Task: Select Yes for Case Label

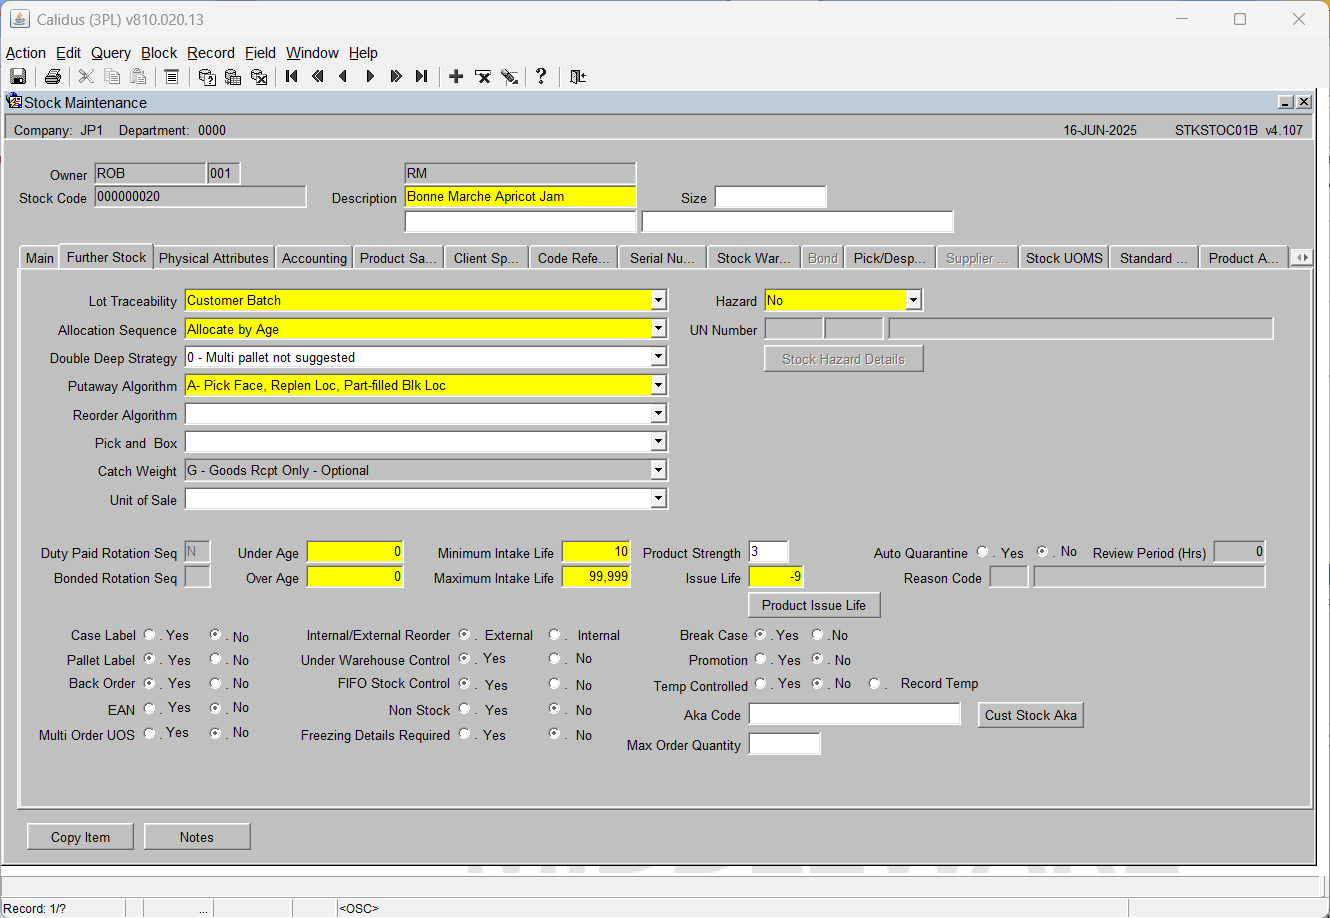Action: [x=150, y=635]
